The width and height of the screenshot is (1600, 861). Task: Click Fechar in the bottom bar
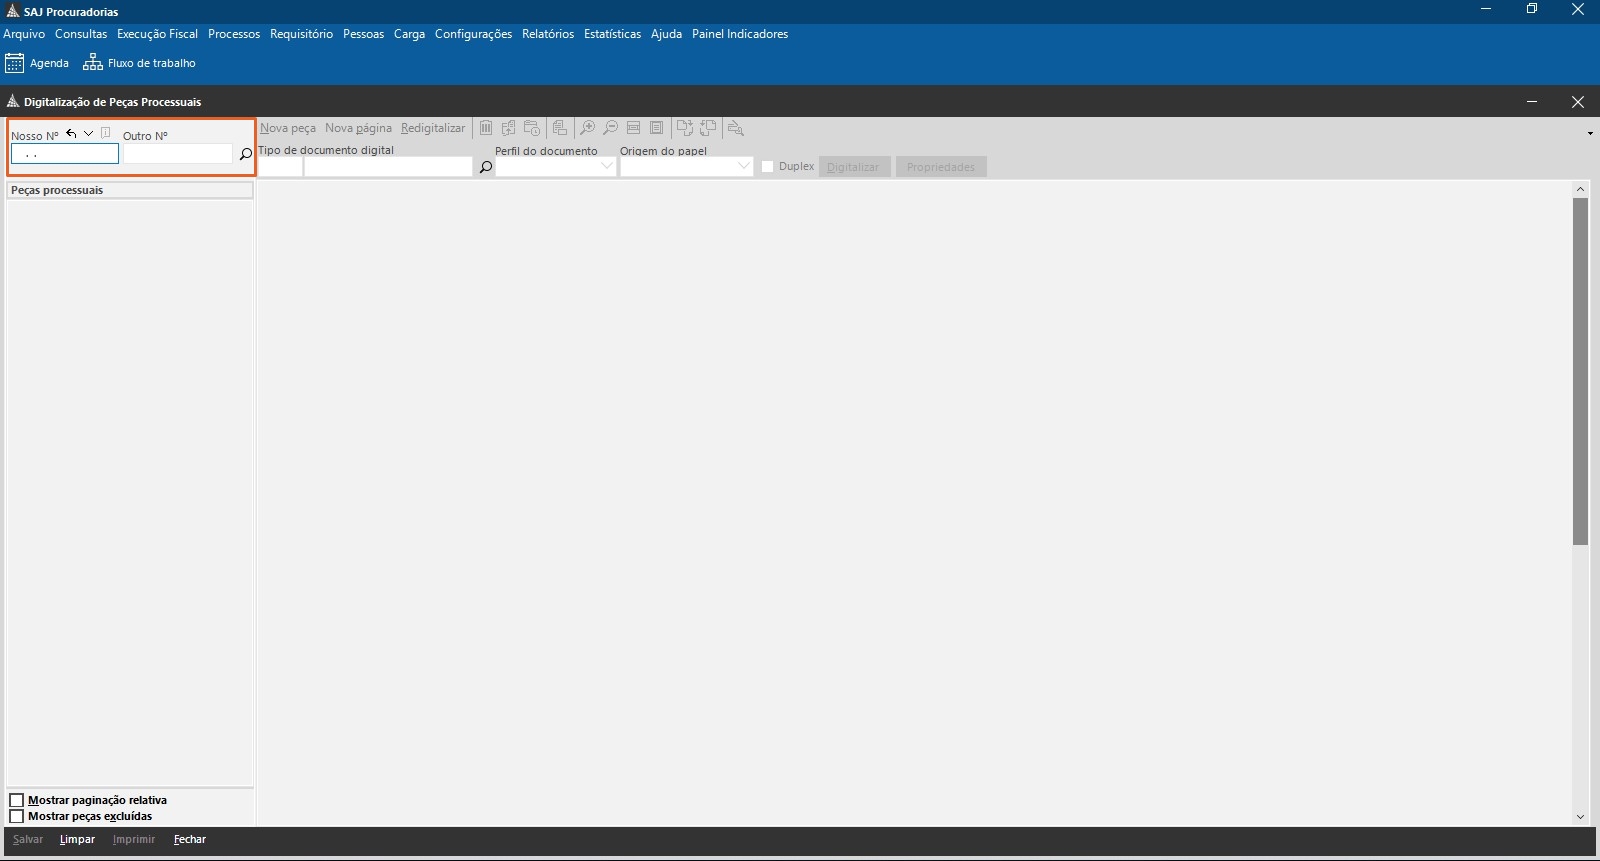point(190,839)
